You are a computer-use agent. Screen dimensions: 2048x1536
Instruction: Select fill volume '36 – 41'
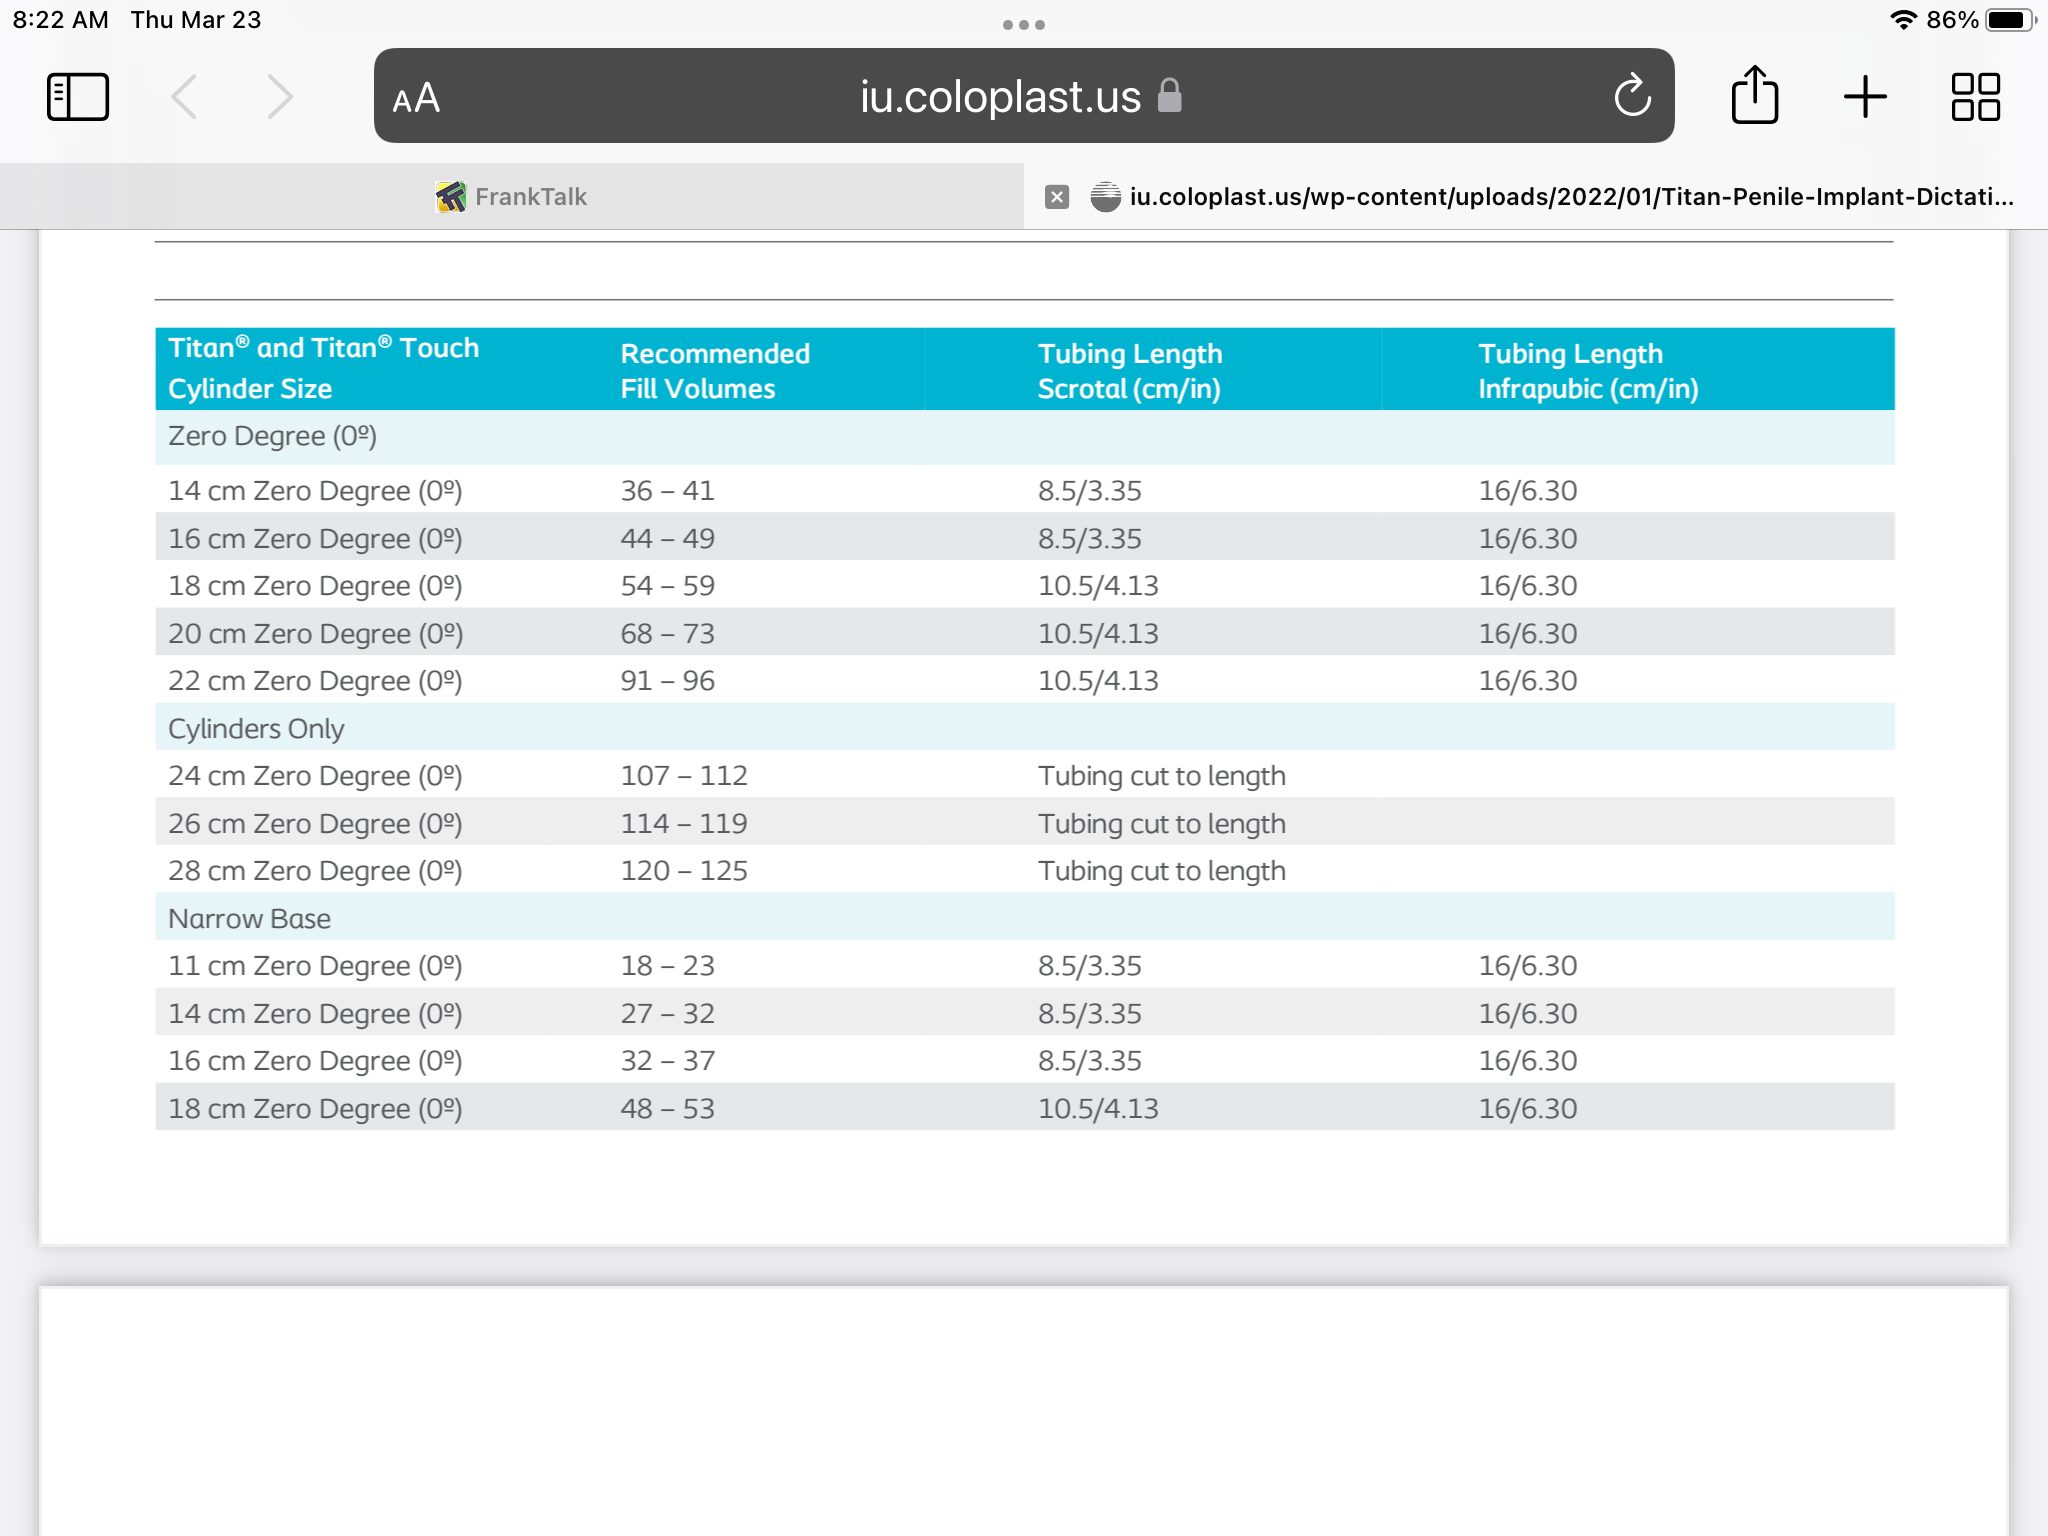coord(667,491)
